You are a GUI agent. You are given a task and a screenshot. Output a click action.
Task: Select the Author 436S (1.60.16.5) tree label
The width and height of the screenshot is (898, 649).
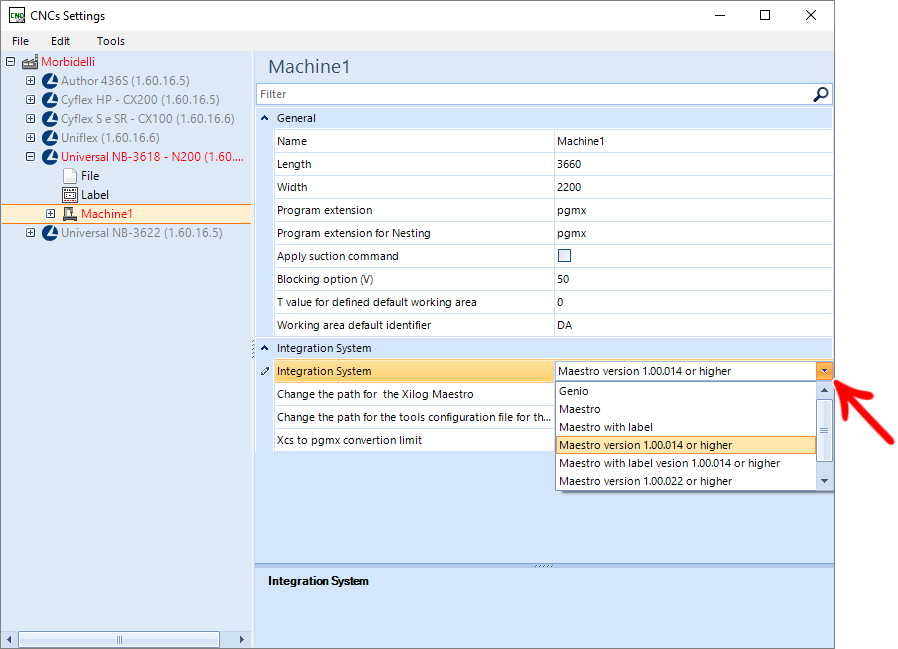[x=125, y=81]
